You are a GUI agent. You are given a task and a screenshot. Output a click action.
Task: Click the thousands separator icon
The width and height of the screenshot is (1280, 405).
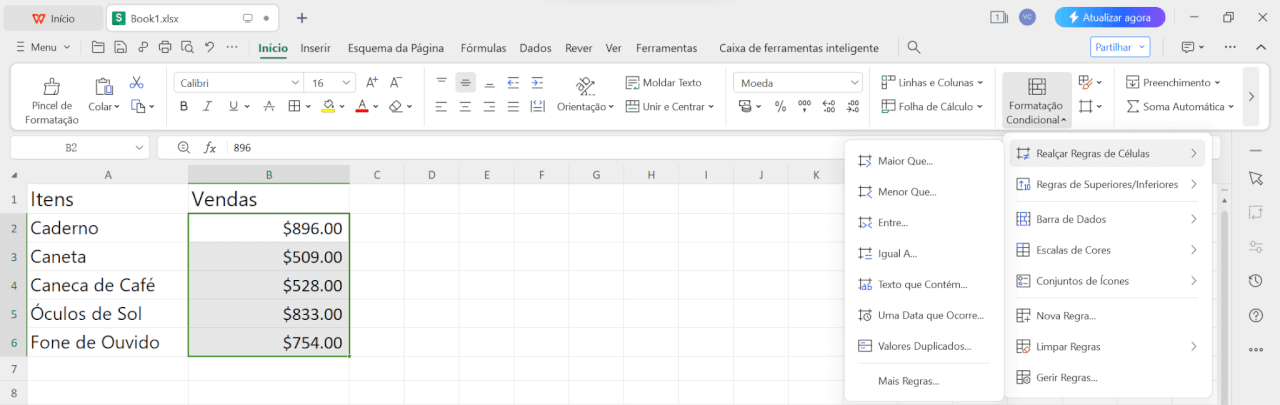click(804, 106)
